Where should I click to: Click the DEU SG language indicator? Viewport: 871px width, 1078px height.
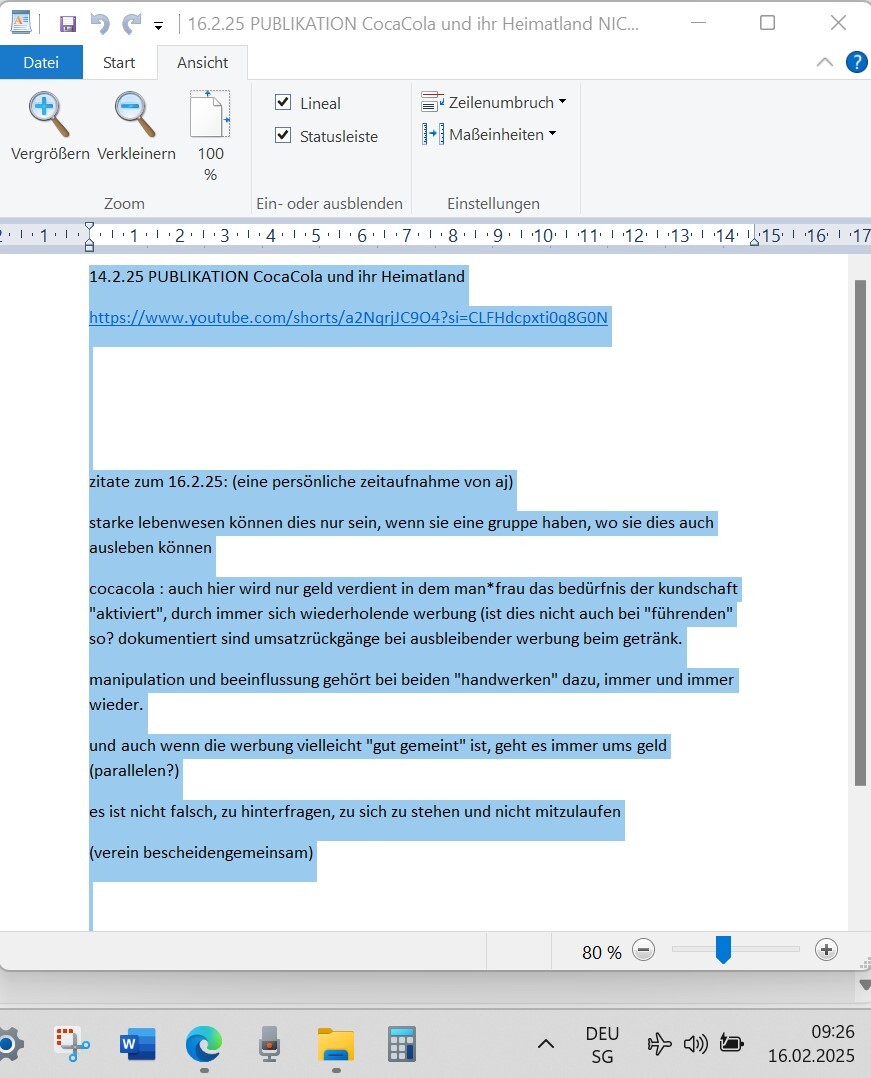602,1045
